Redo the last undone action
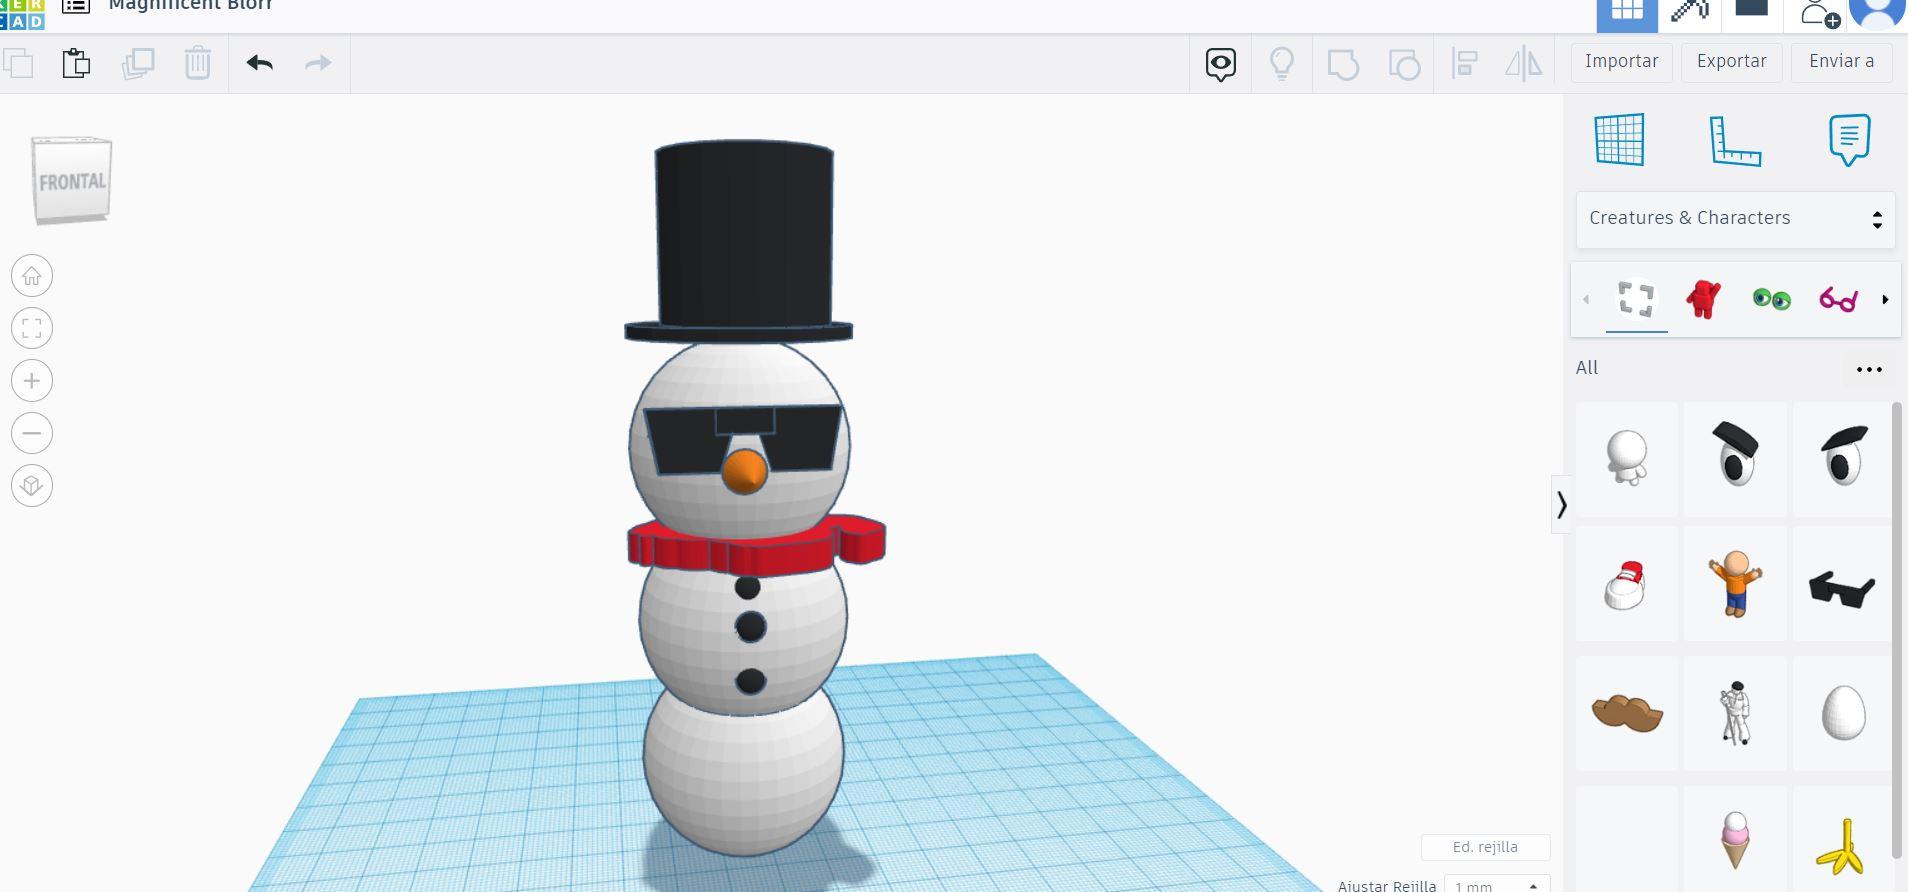This screenshot has width=1908, height=892. pyautogui.click(x=318, y=64)
